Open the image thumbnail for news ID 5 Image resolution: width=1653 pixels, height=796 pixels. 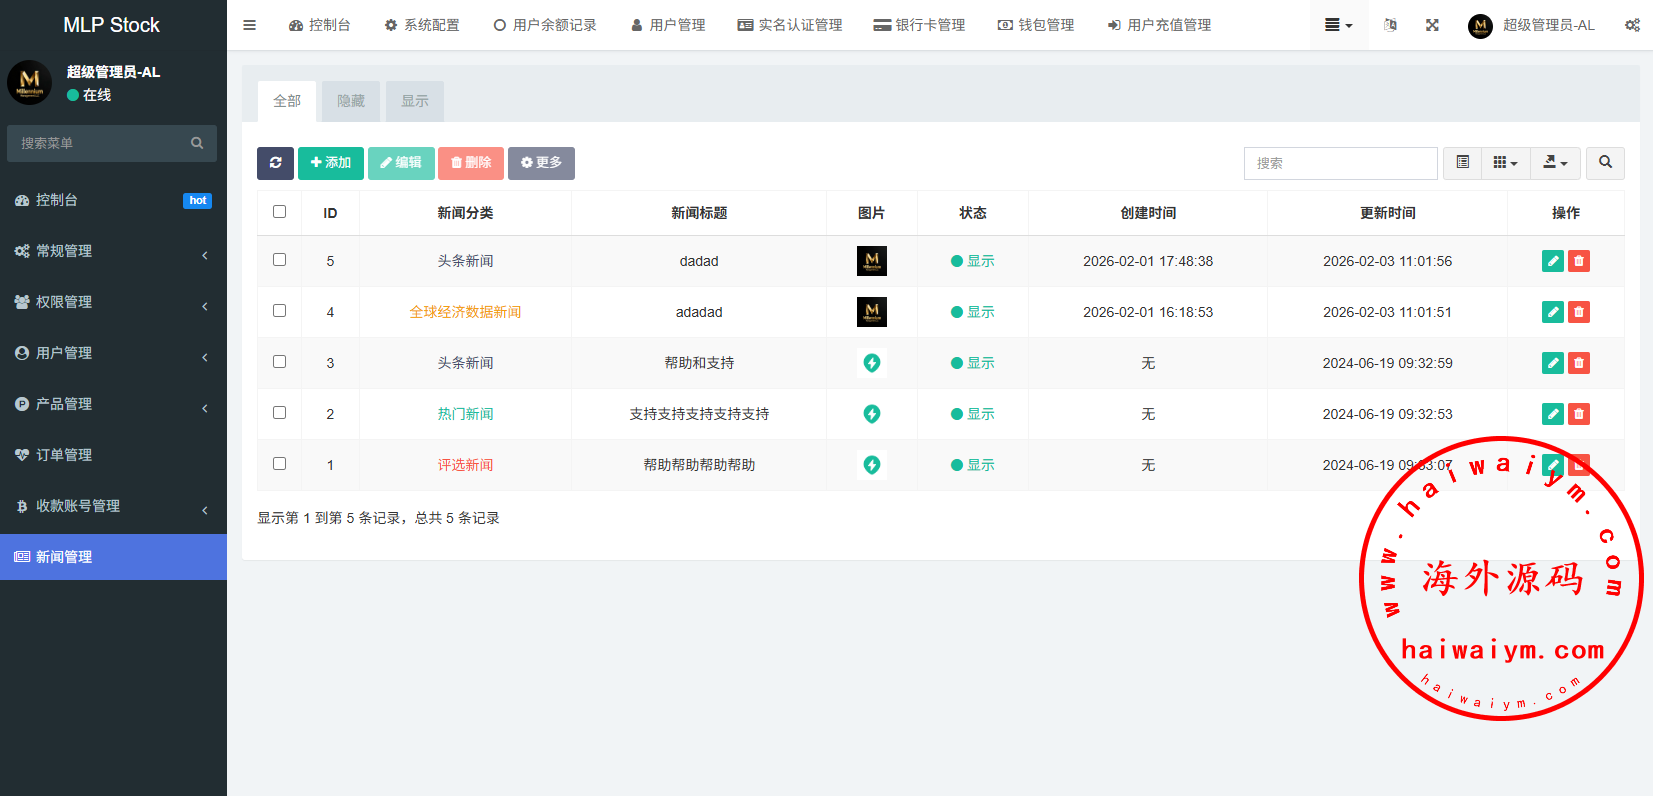872,261
